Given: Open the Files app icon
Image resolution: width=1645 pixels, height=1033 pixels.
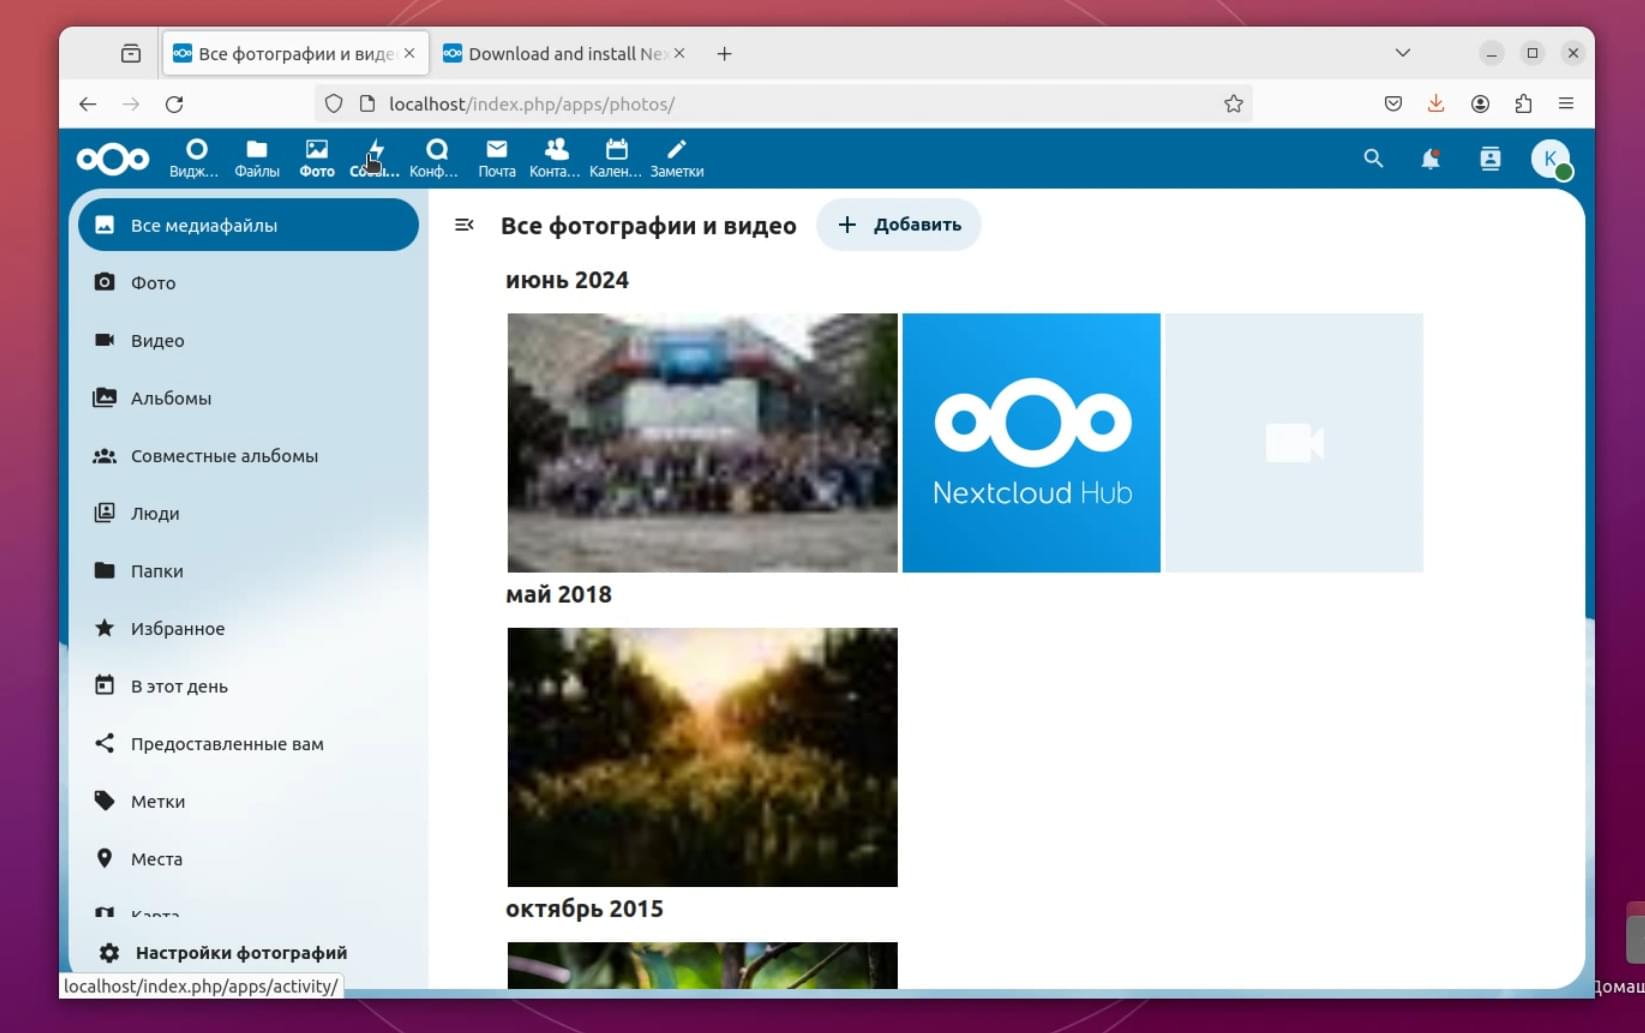Looking at the screenshot, I should [x=257, y=158].
